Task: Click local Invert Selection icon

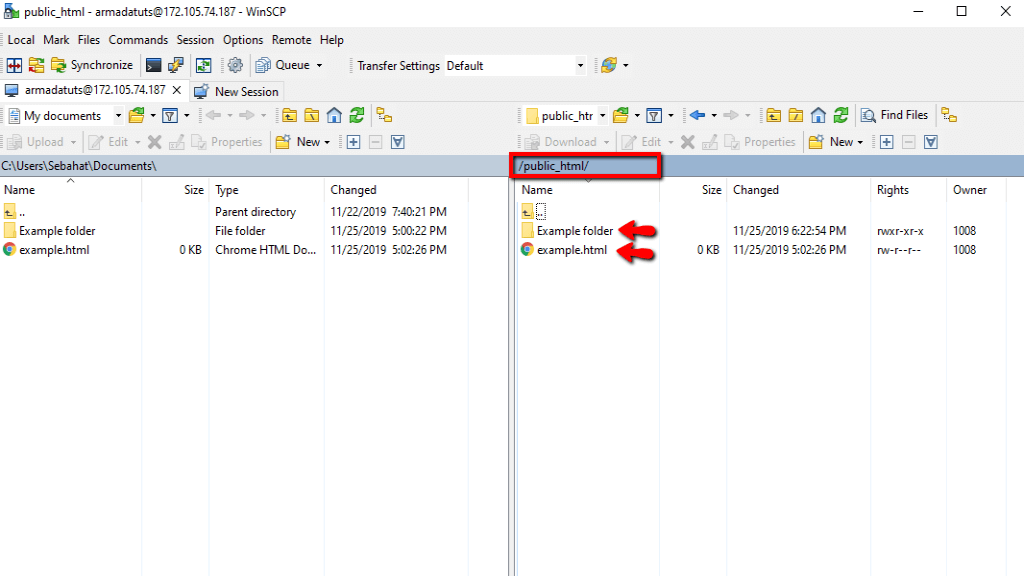Action: pos(398,142)
